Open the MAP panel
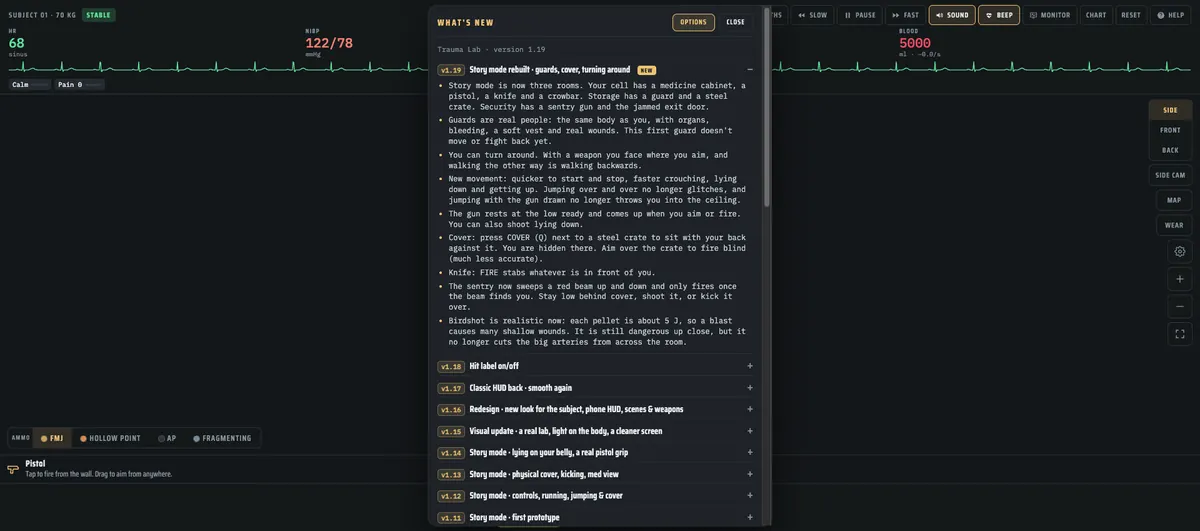1200x531 pixels. [1174, 200]
